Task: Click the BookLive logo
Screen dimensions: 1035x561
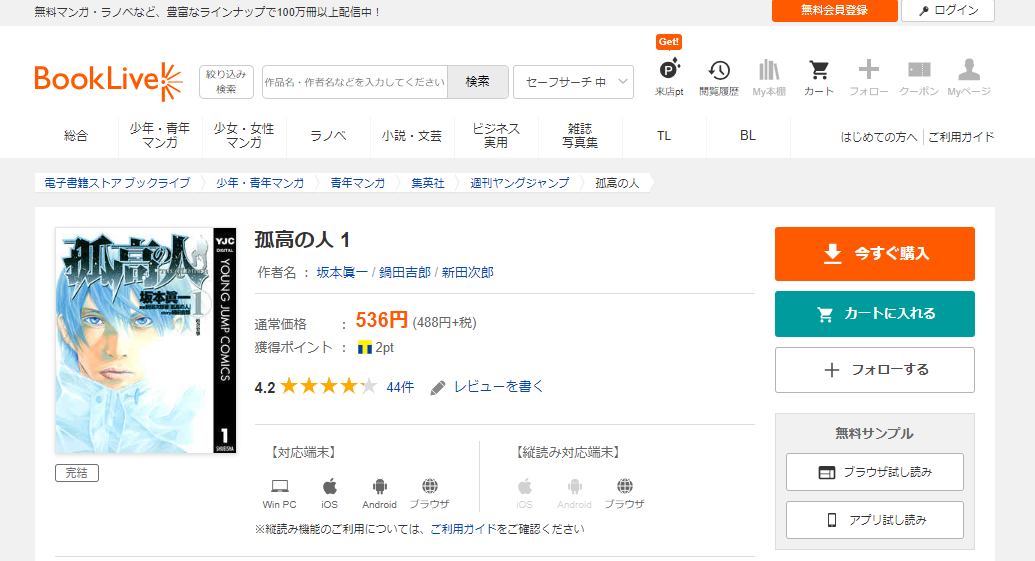Action: [108, 81]
